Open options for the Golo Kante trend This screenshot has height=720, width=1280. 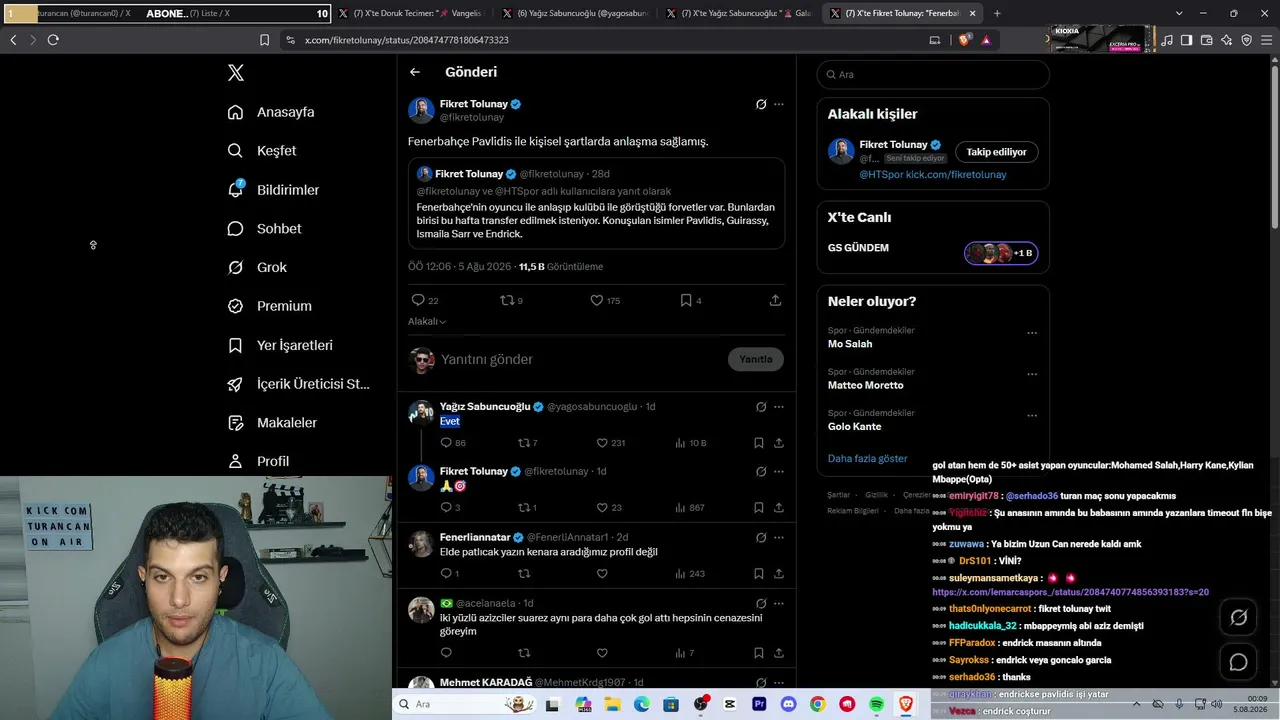1032,416
